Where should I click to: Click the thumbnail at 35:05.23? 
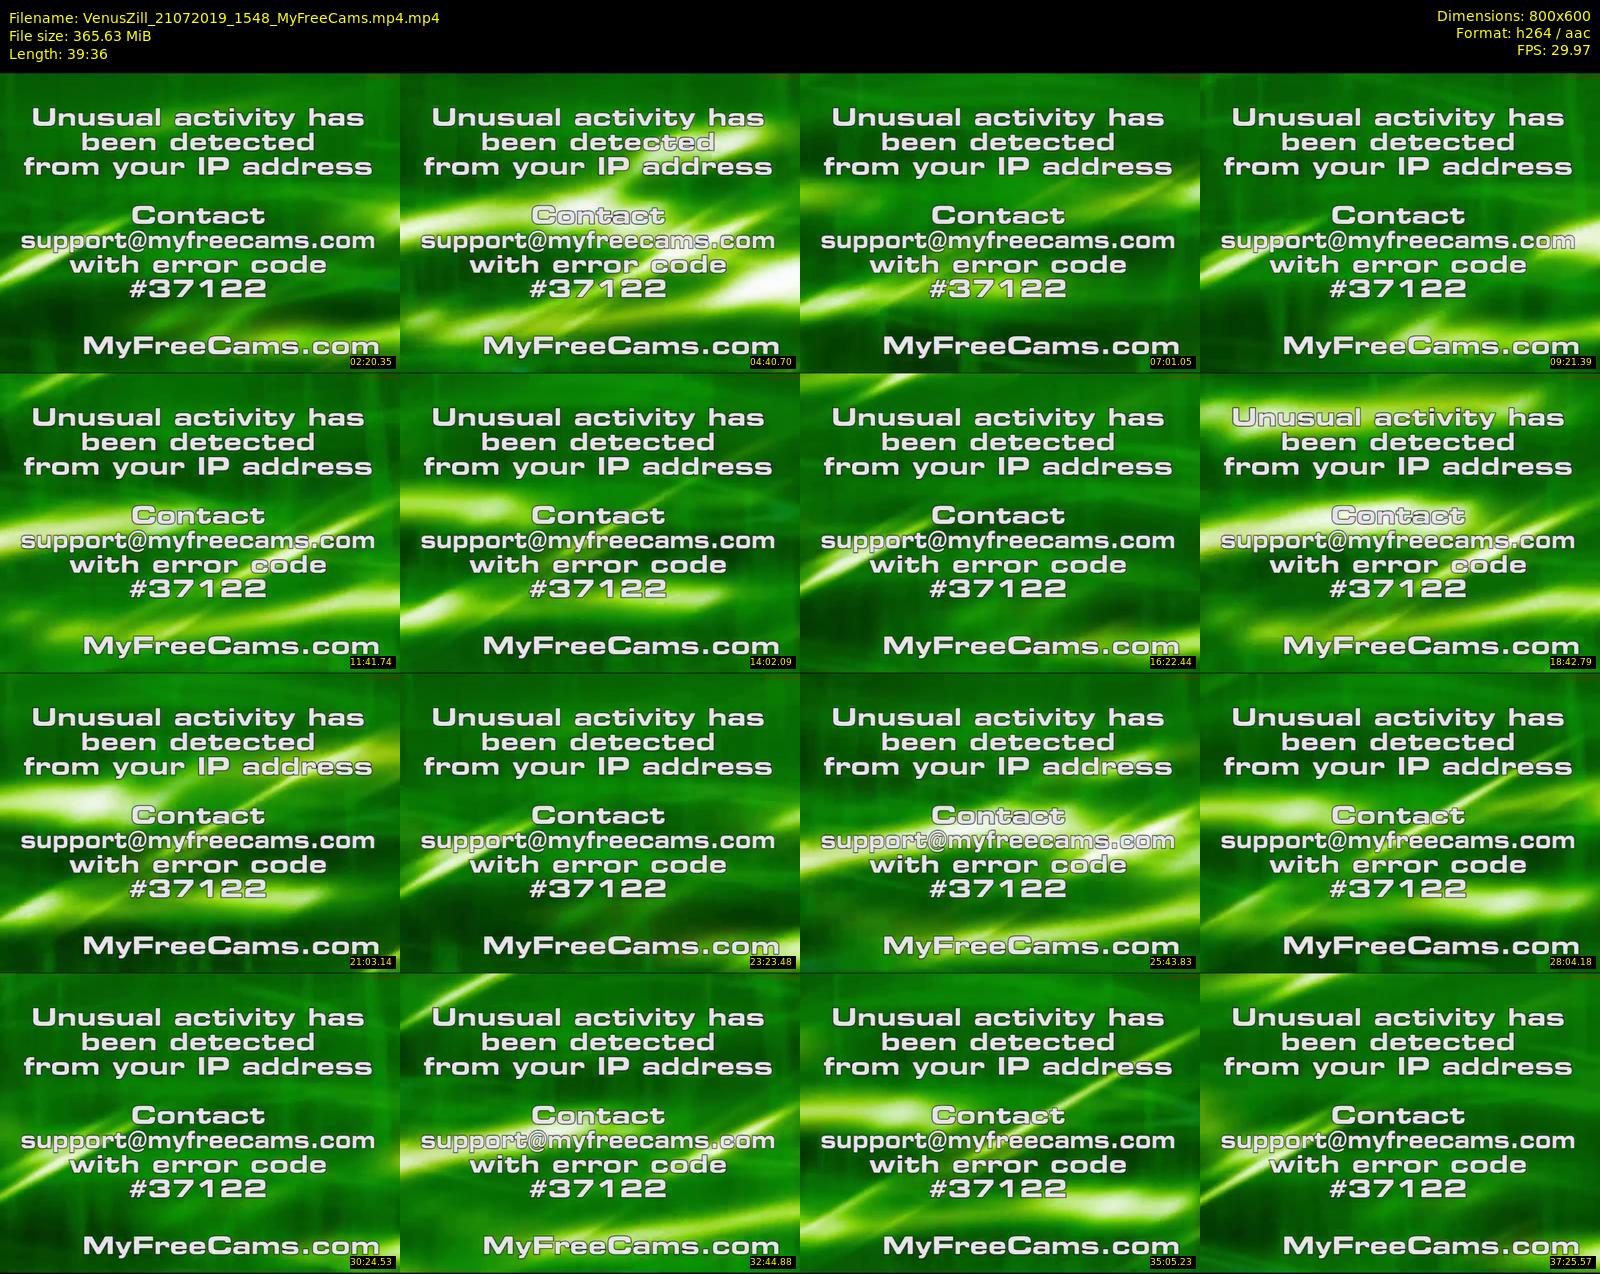pos(999,1122)
